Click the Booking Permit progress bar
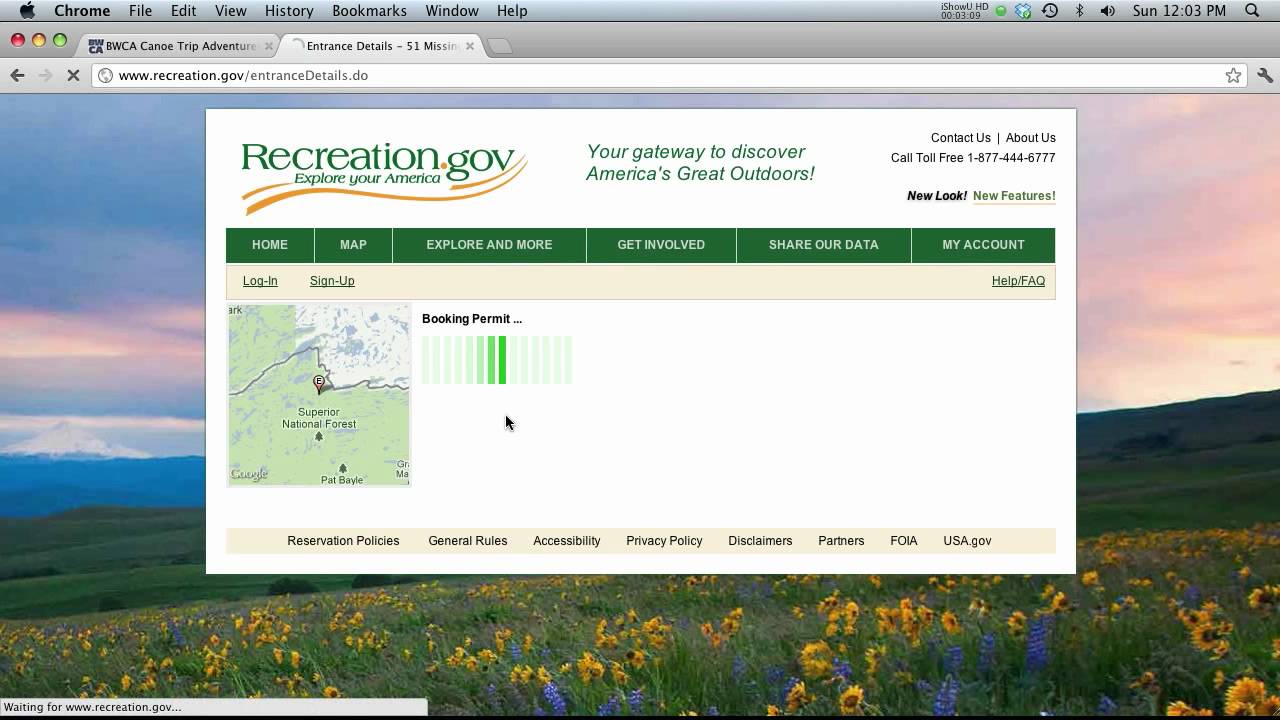 click(x=497, y=360)
